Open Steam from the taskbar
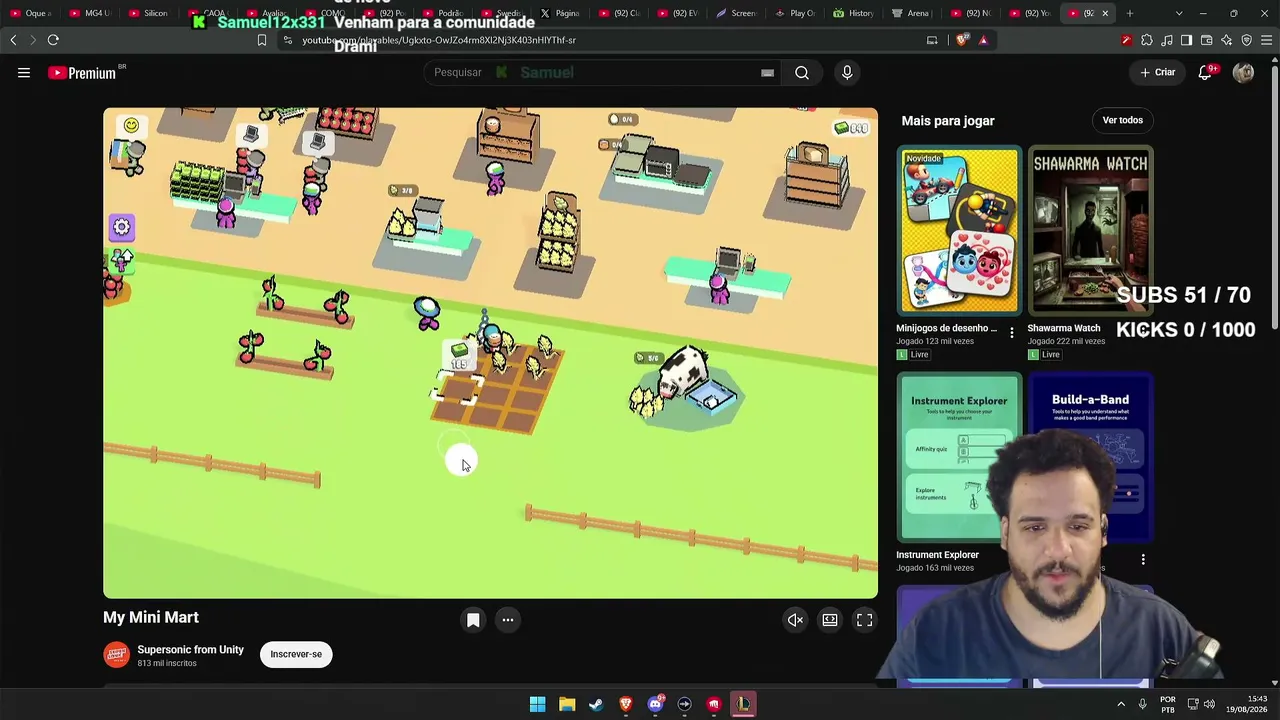Viewport: 1280px width, 720px height. [596, 704]
